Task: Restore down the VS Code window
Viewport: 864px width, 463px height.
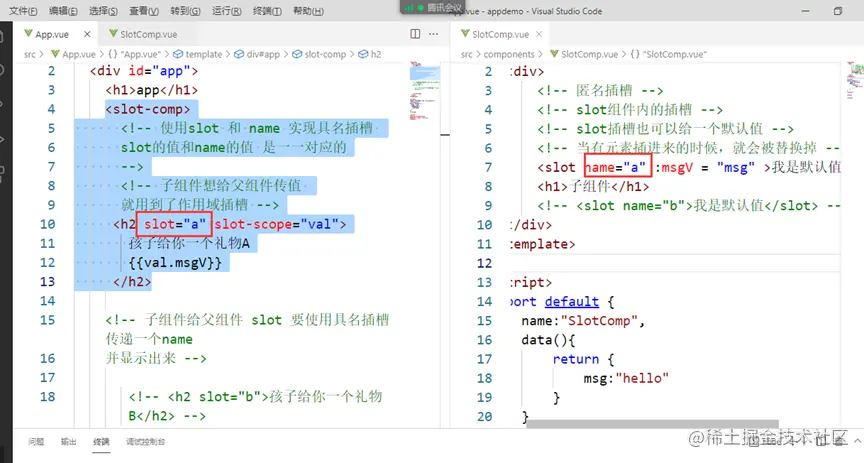Action: click(838, 11)
